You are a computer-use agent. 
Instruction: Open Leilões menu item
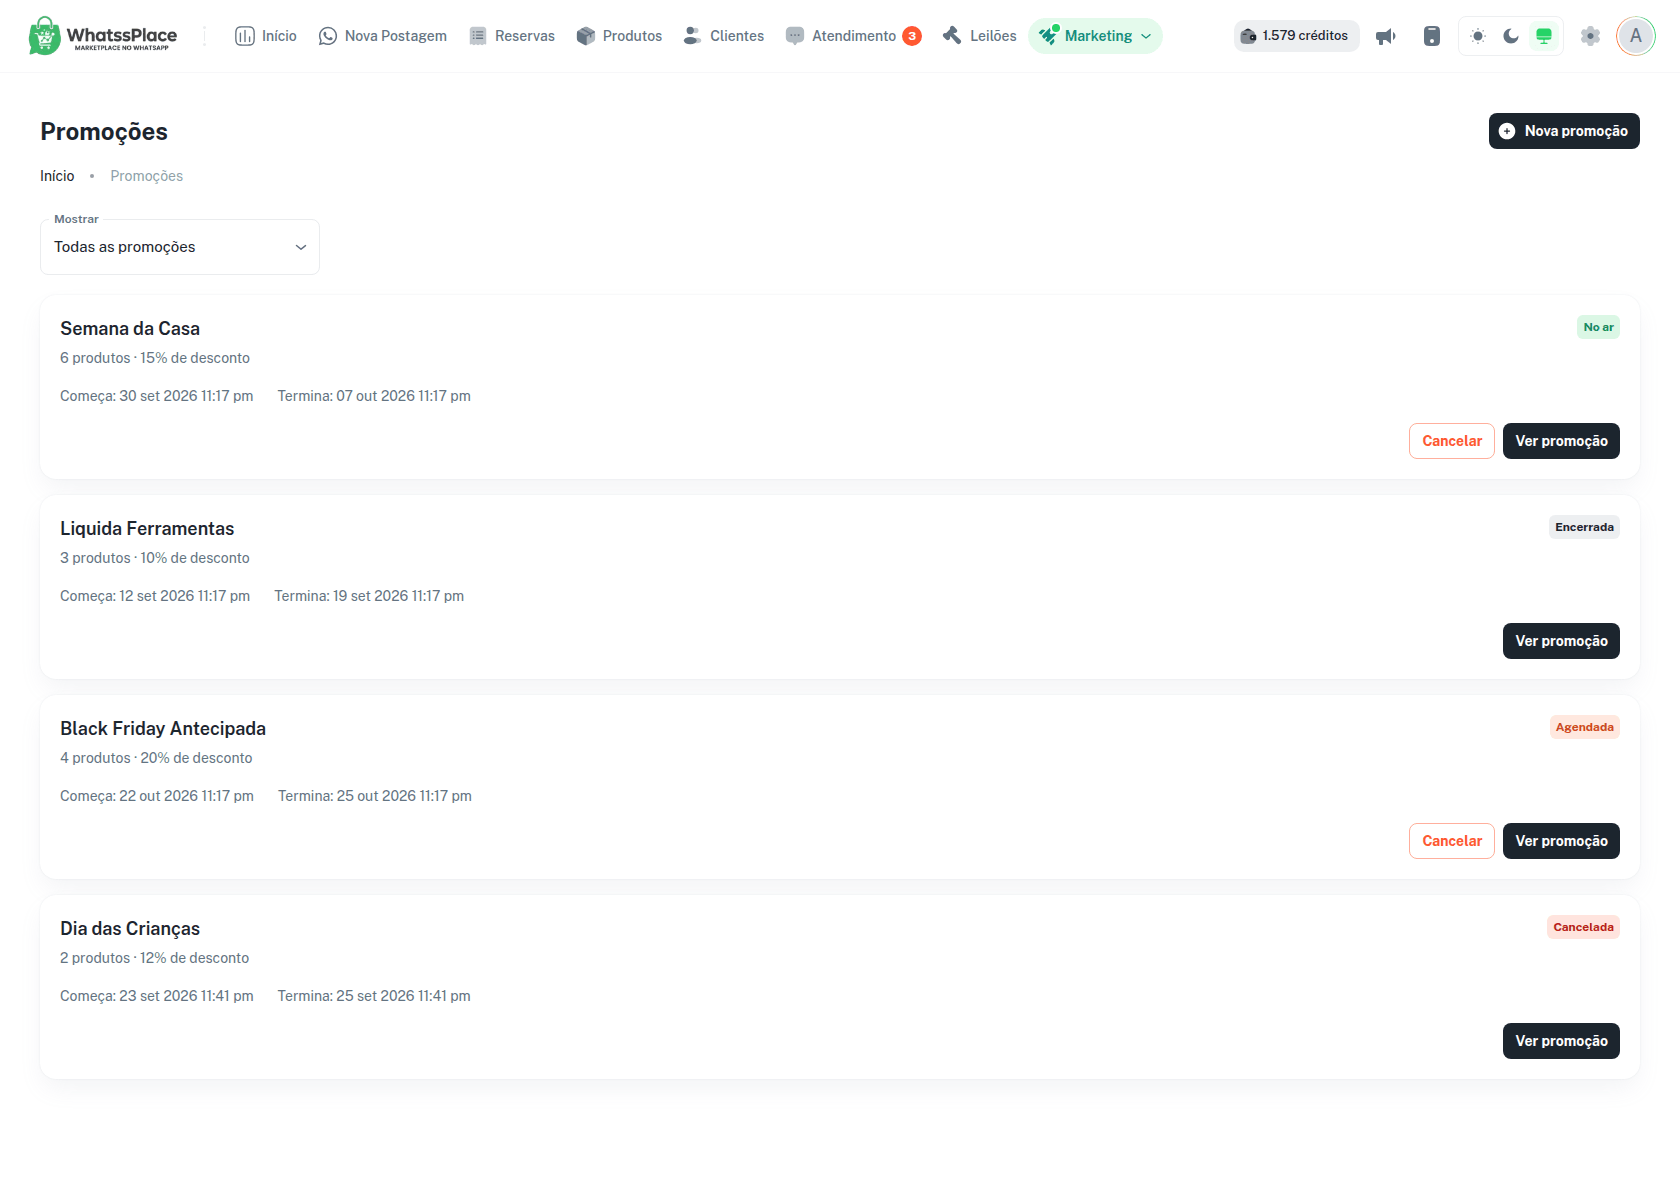click(x=980, y=36)
